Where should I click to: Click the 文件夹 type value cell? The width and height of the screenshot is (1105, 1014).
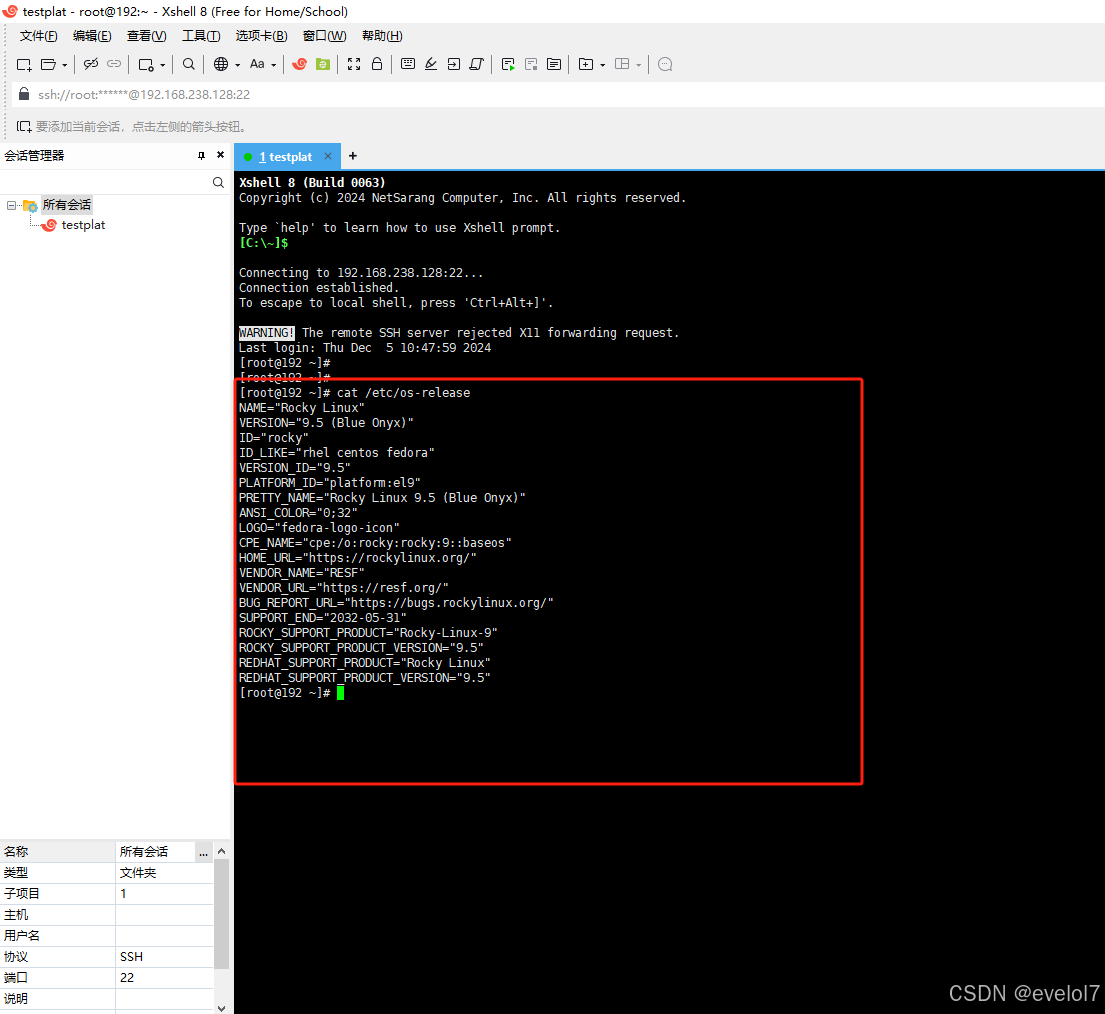click(164, 872)
